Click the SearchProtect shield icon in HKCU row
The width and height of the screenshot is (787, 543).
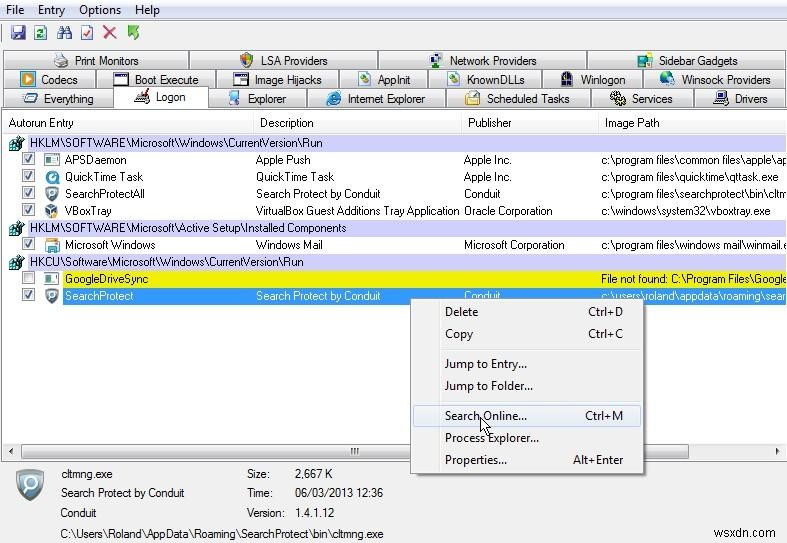(52, 296)
